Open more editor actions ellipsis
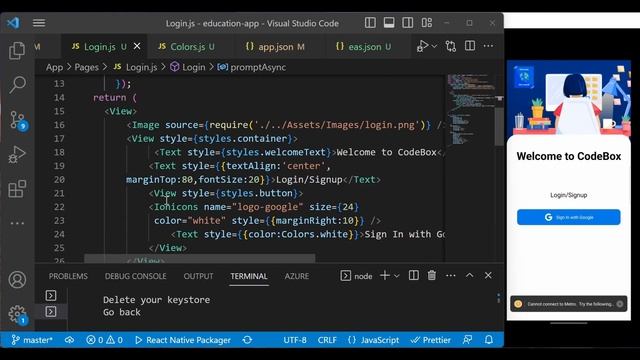Viewport: 640px width, 360px height. pos(488,46)
